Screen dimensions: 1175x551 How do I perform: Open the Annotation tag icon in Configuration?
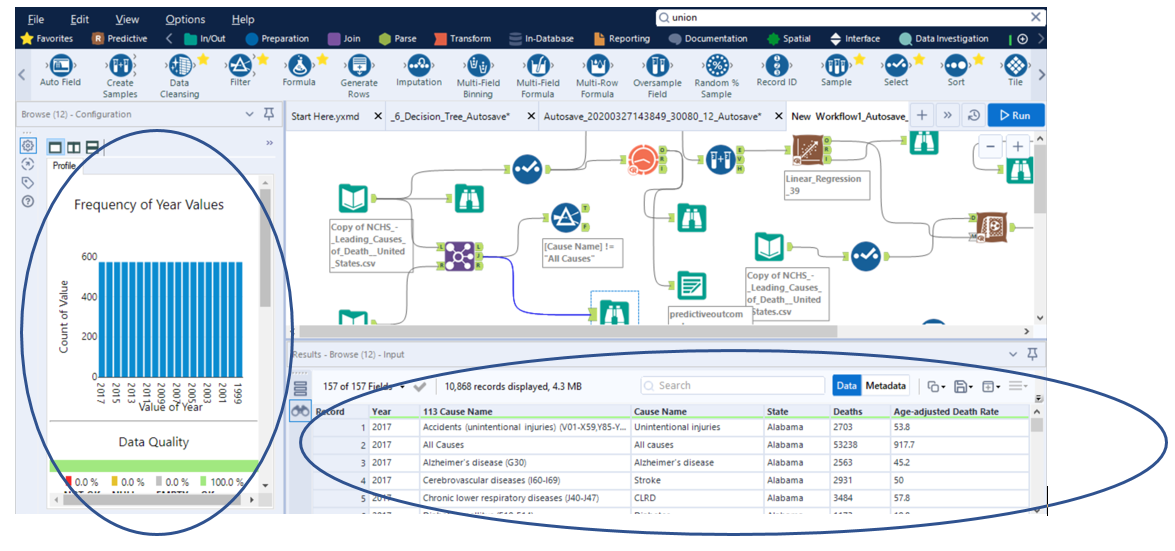(x=27, y=183)
